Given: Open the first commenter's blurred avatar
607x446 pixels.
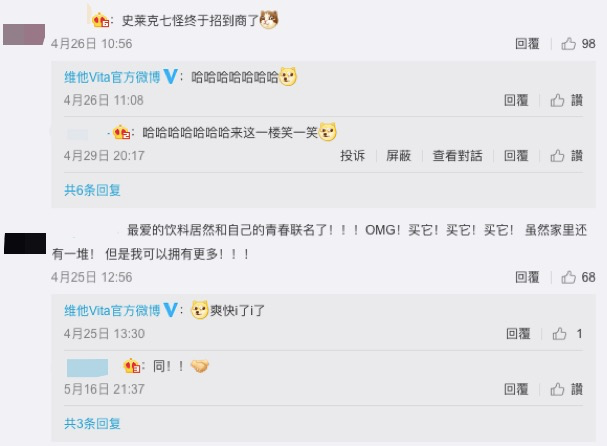Looking at the screenshot, I should (x=24, y=34).
